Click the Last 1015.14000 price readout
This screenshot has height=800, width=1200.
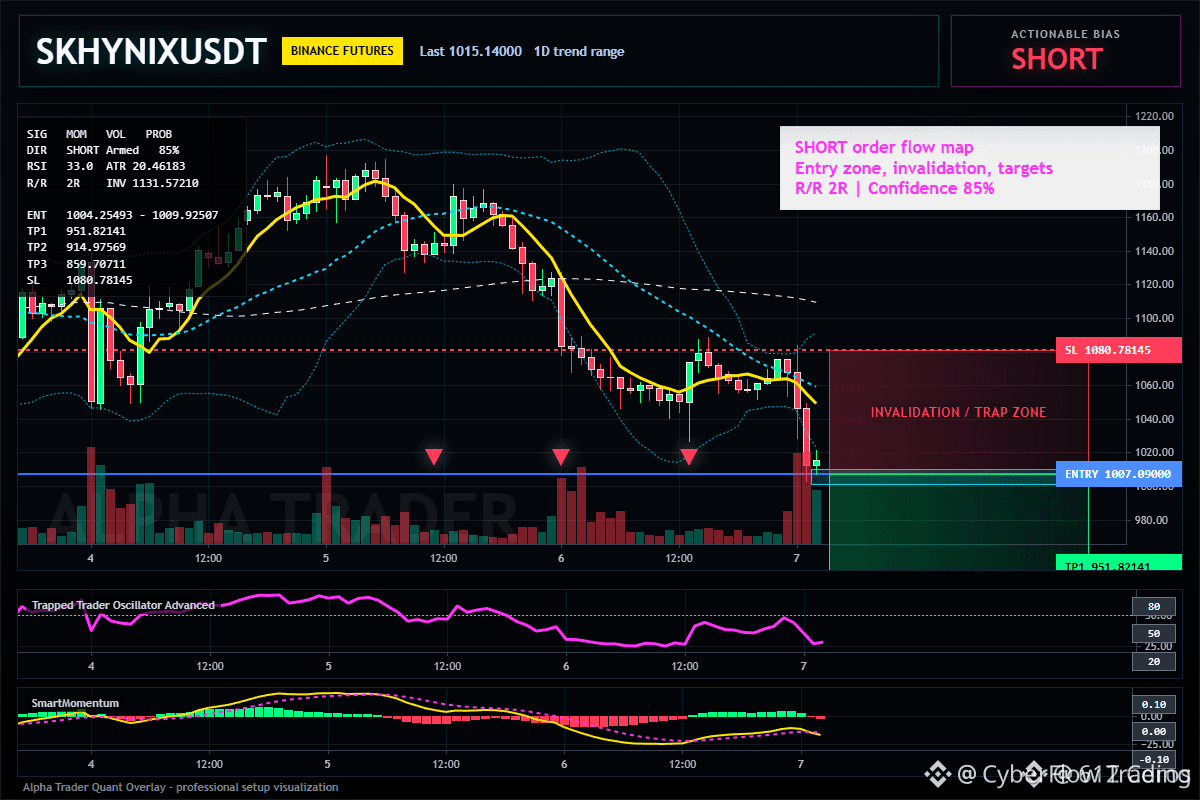pos(470,51)
